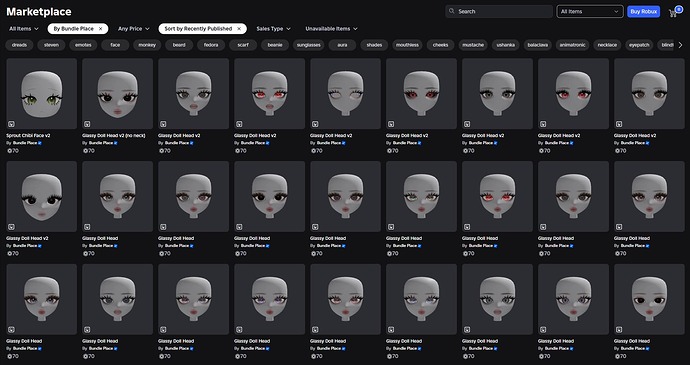The height and width of the screenshot is (365, 690).
Task: Click verified badge under Sprout Chibi Face v2
Action: click(x=40, y=143)
